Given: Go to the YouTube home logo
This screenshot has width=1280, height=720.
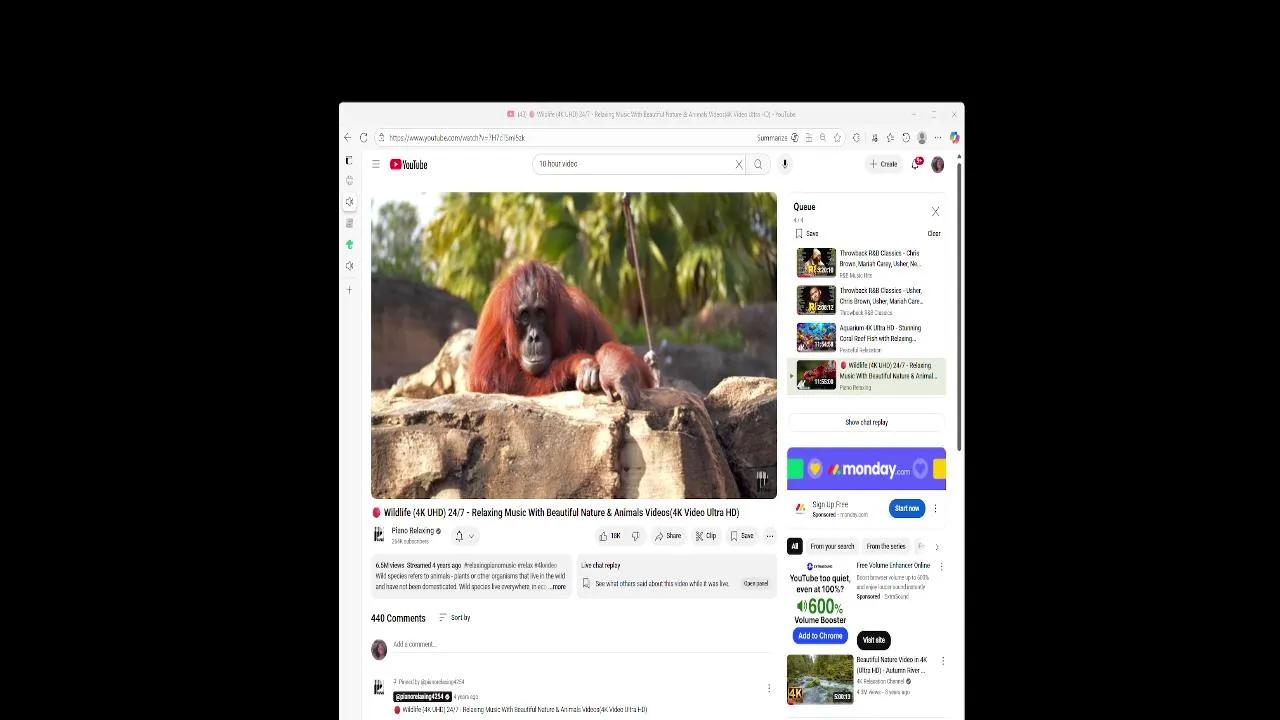Looking at the screenshot, I should pos(409,164).
